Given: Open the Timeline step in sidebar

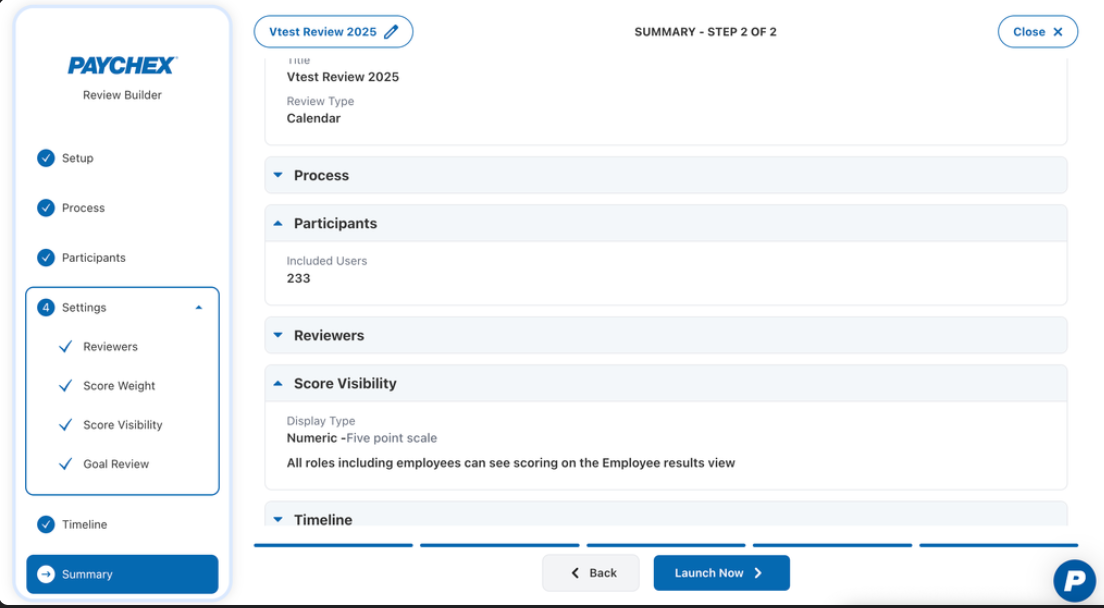Looking at the screenshot, I should [x=84, y=524].
